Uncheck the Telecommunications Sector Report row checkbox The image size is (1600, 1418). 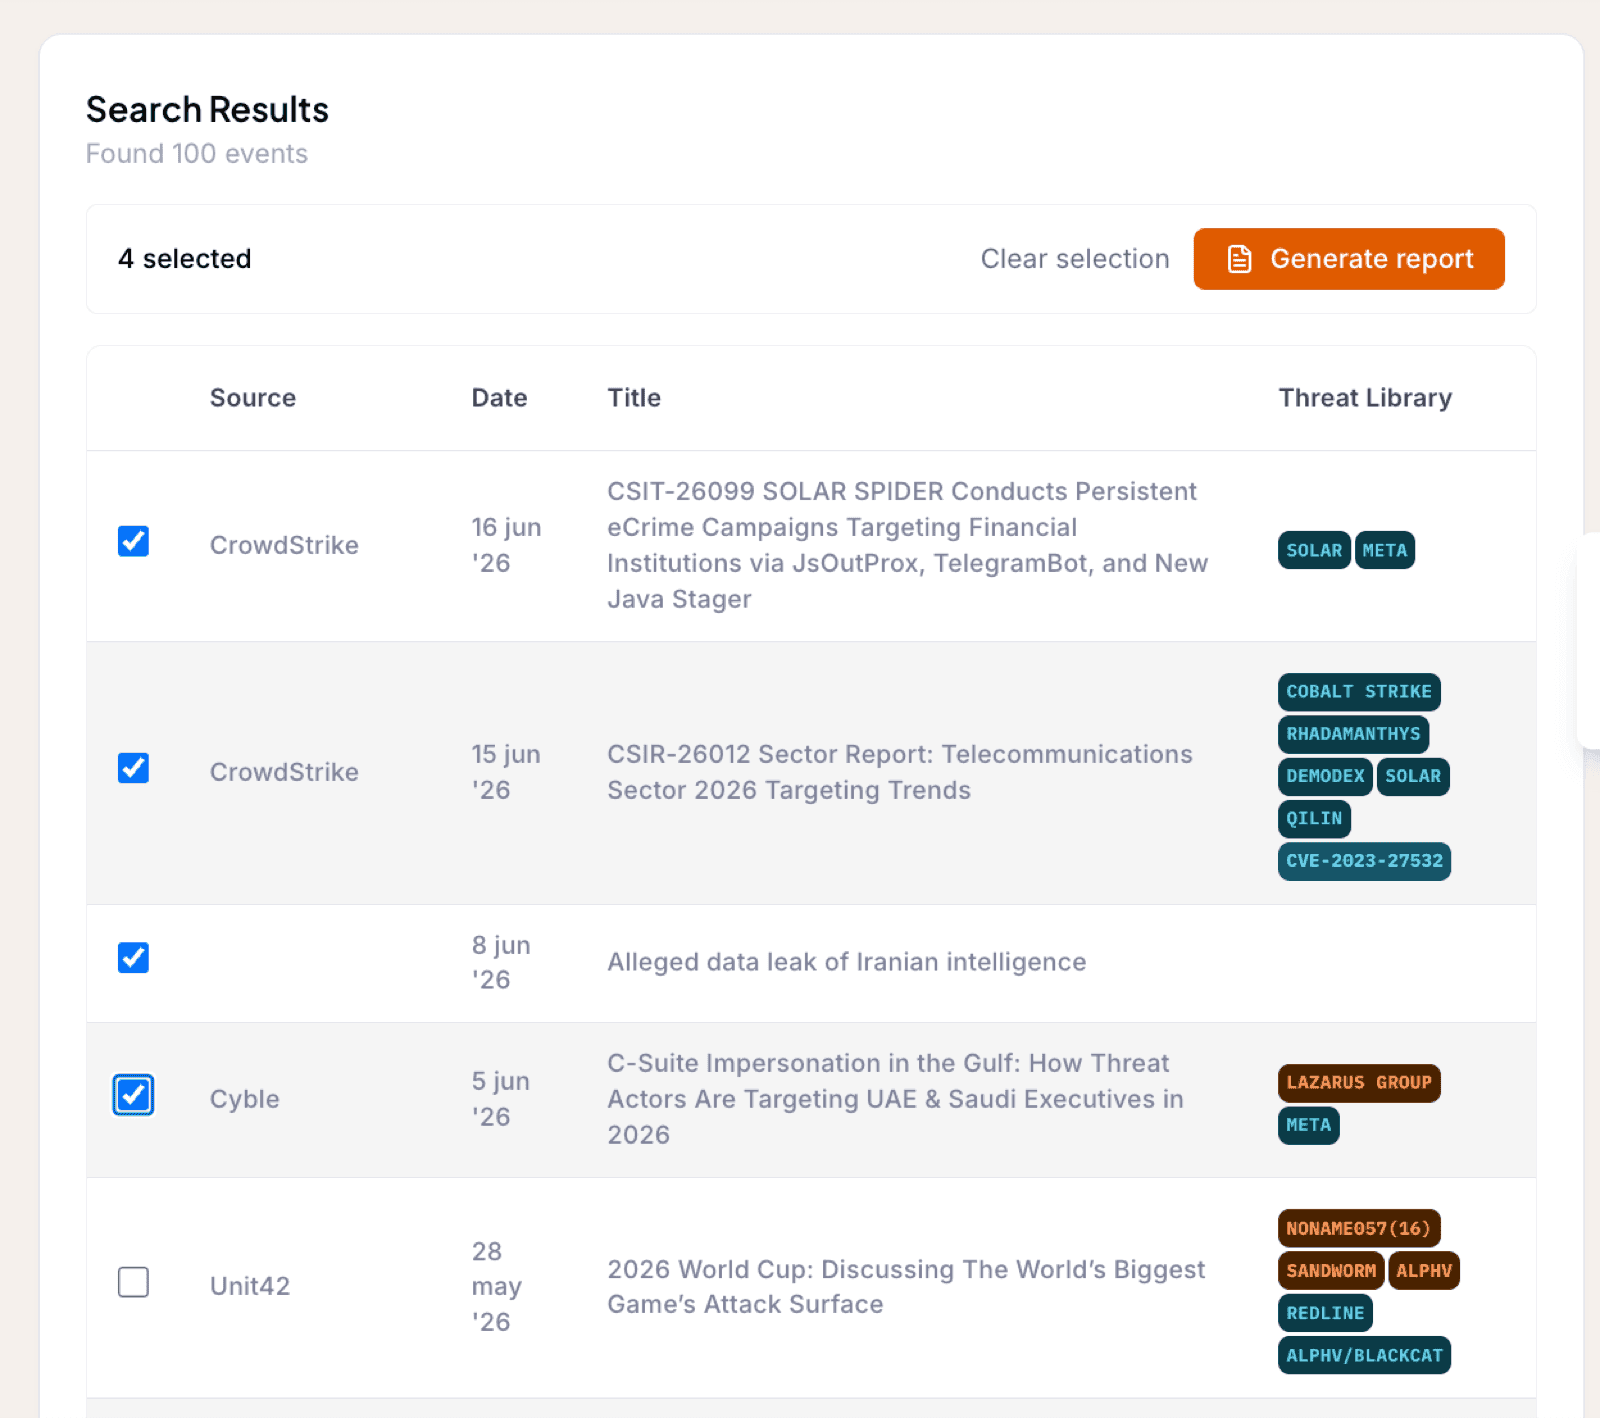point(133,768)
